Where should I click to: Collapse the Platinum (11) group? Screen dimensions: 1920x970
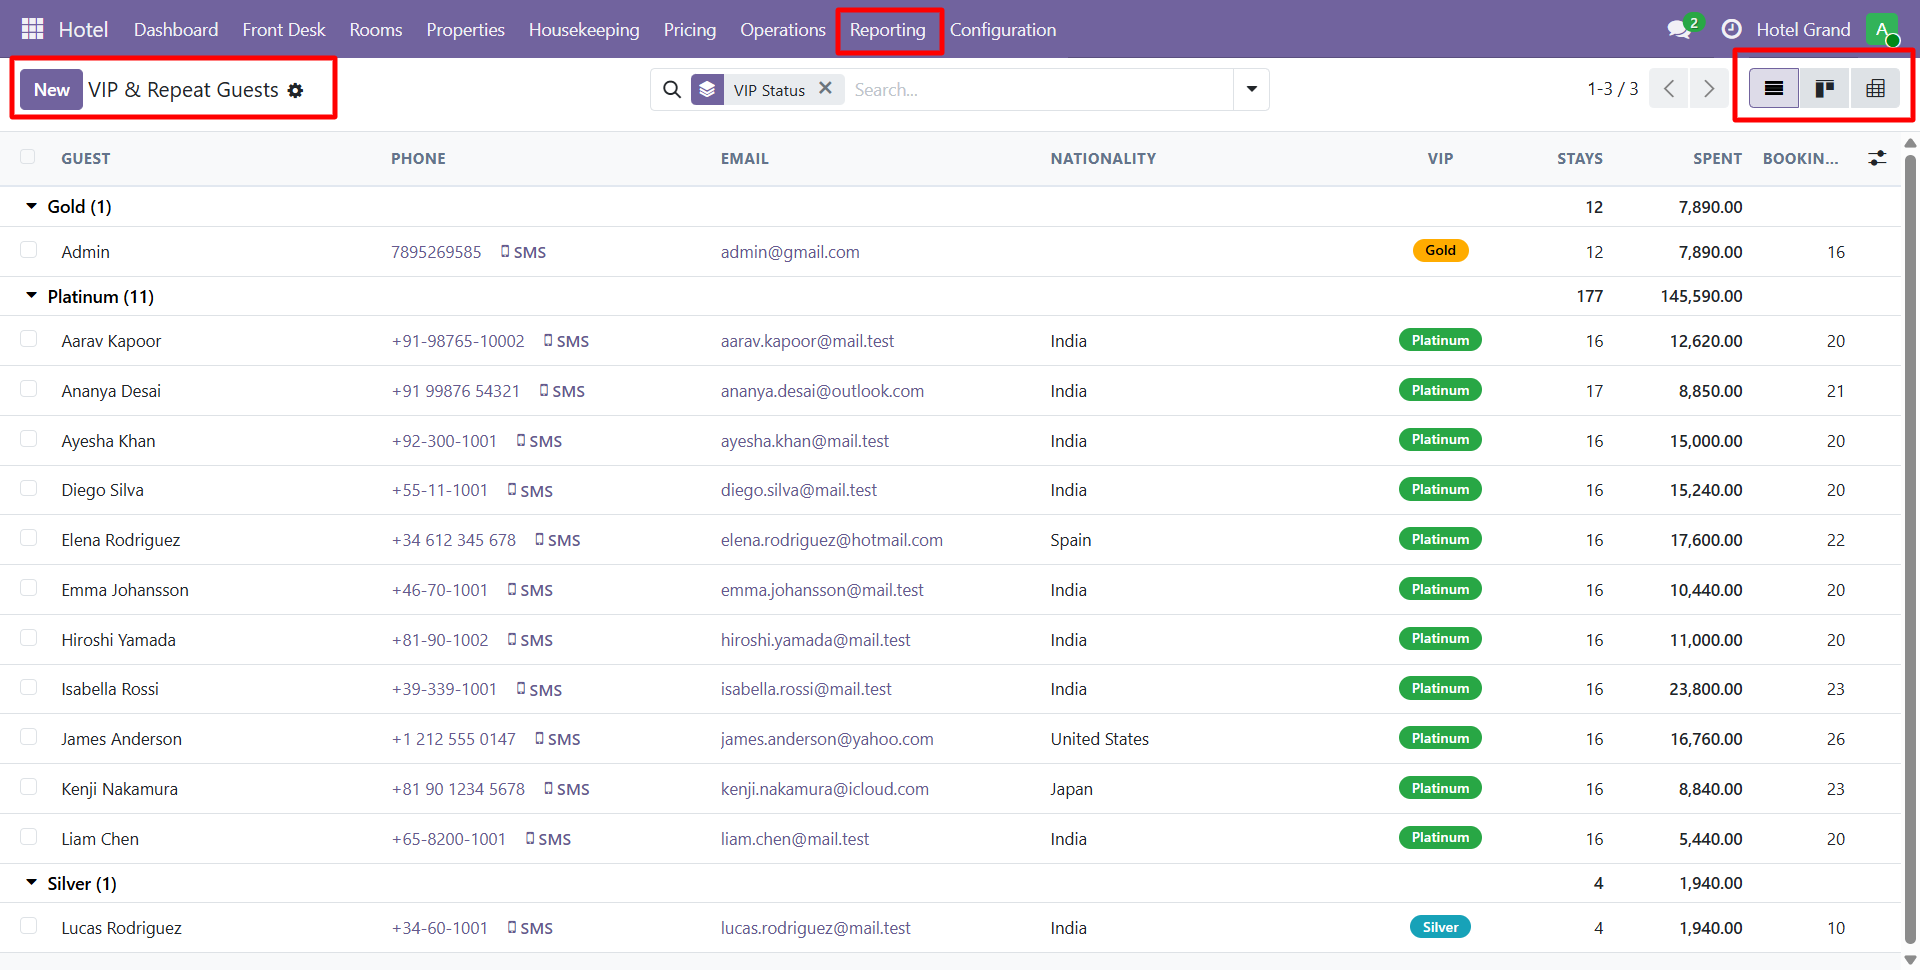coord(32,296)
